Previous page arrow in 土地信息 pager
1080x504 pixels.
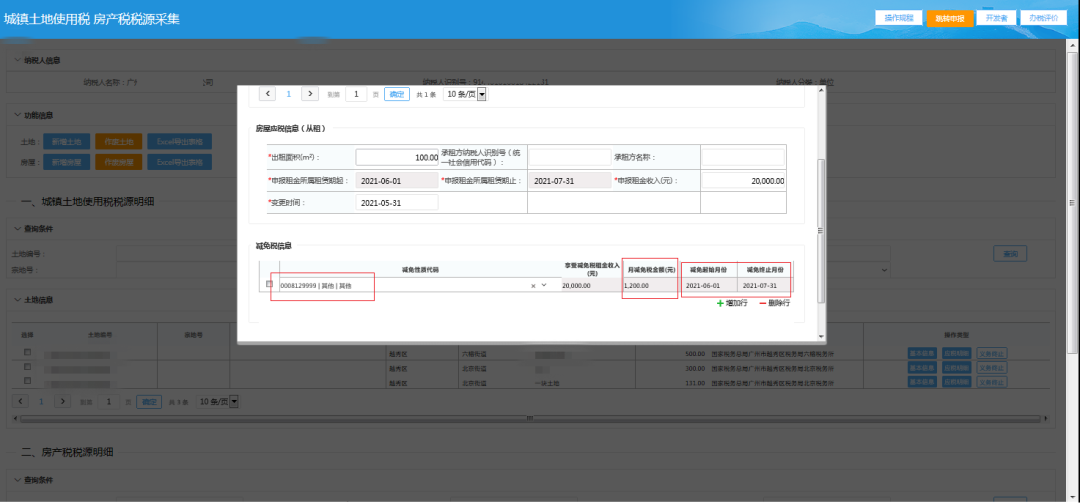(21, 401)
